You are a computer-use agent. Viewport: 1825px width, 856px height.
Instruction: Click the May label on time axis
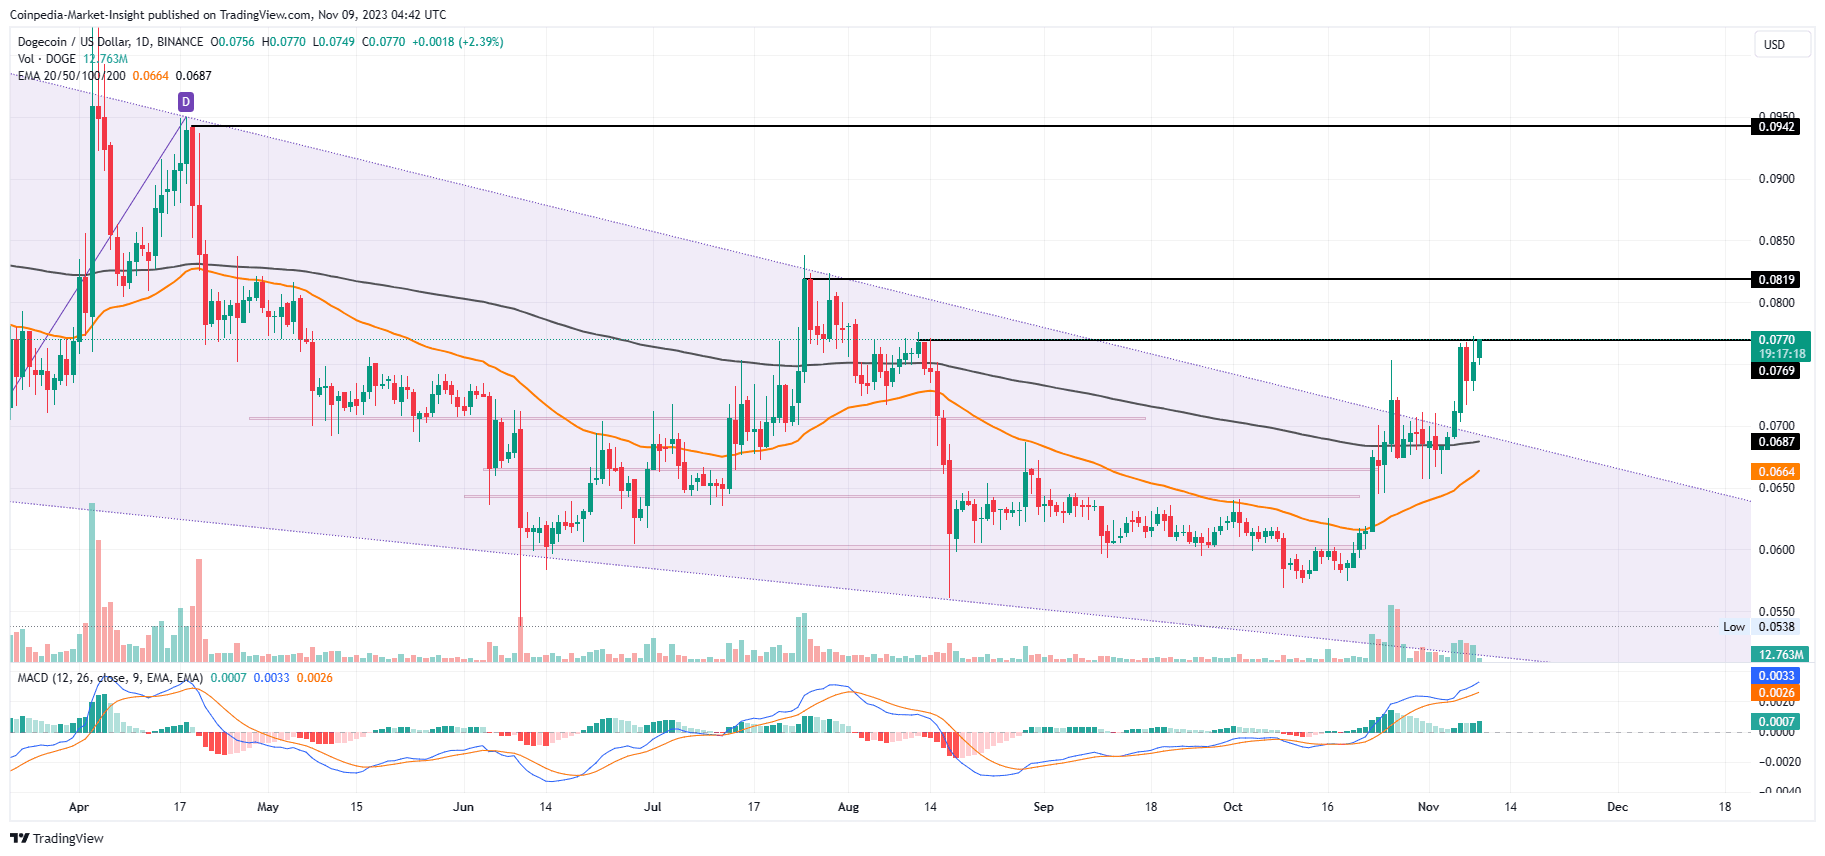tap(268, 807)
